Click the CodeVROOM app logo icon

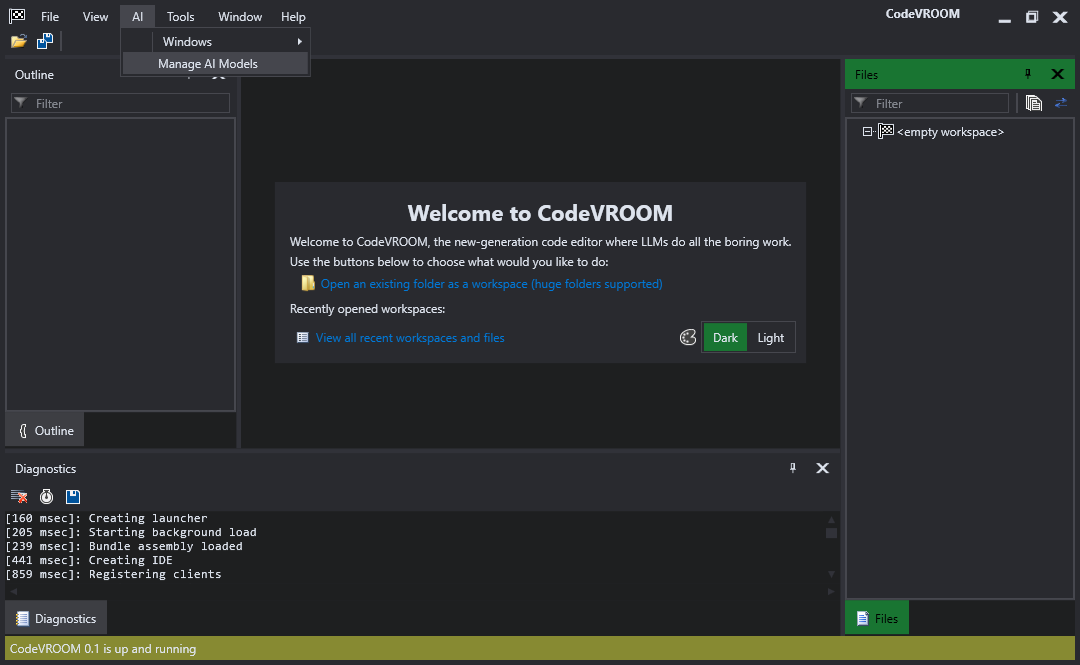point(17,16)
